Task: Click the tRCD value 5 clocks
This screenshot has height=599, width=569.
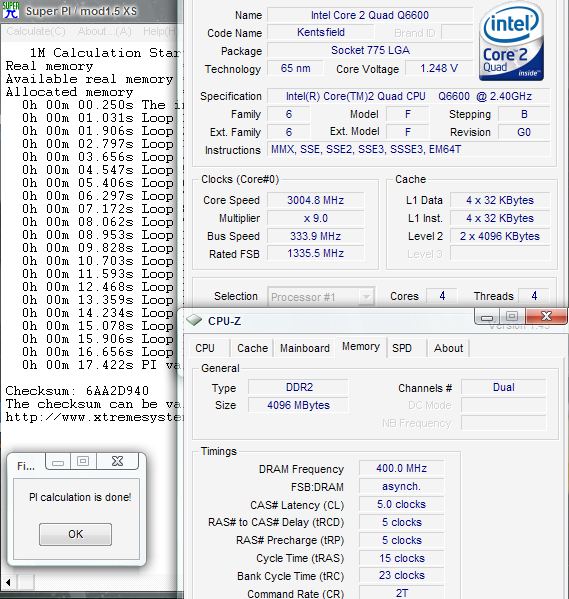Action: [x=401, y=522]
